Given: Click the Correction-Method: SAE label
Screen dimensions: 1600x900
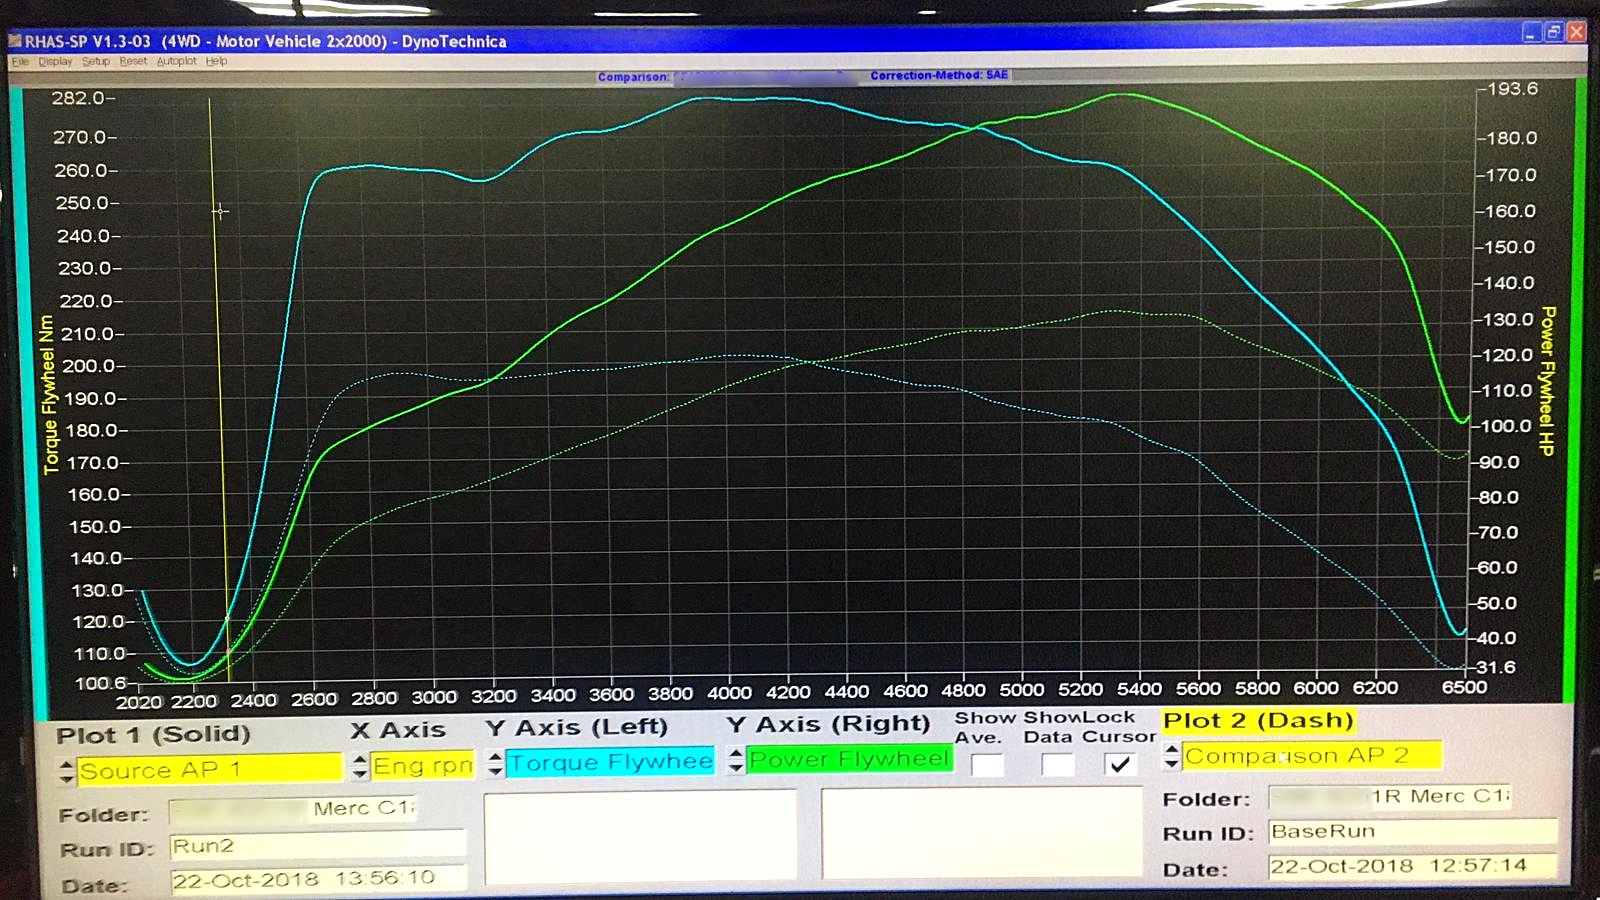Looking at the screenshot, I should (939, 75).
